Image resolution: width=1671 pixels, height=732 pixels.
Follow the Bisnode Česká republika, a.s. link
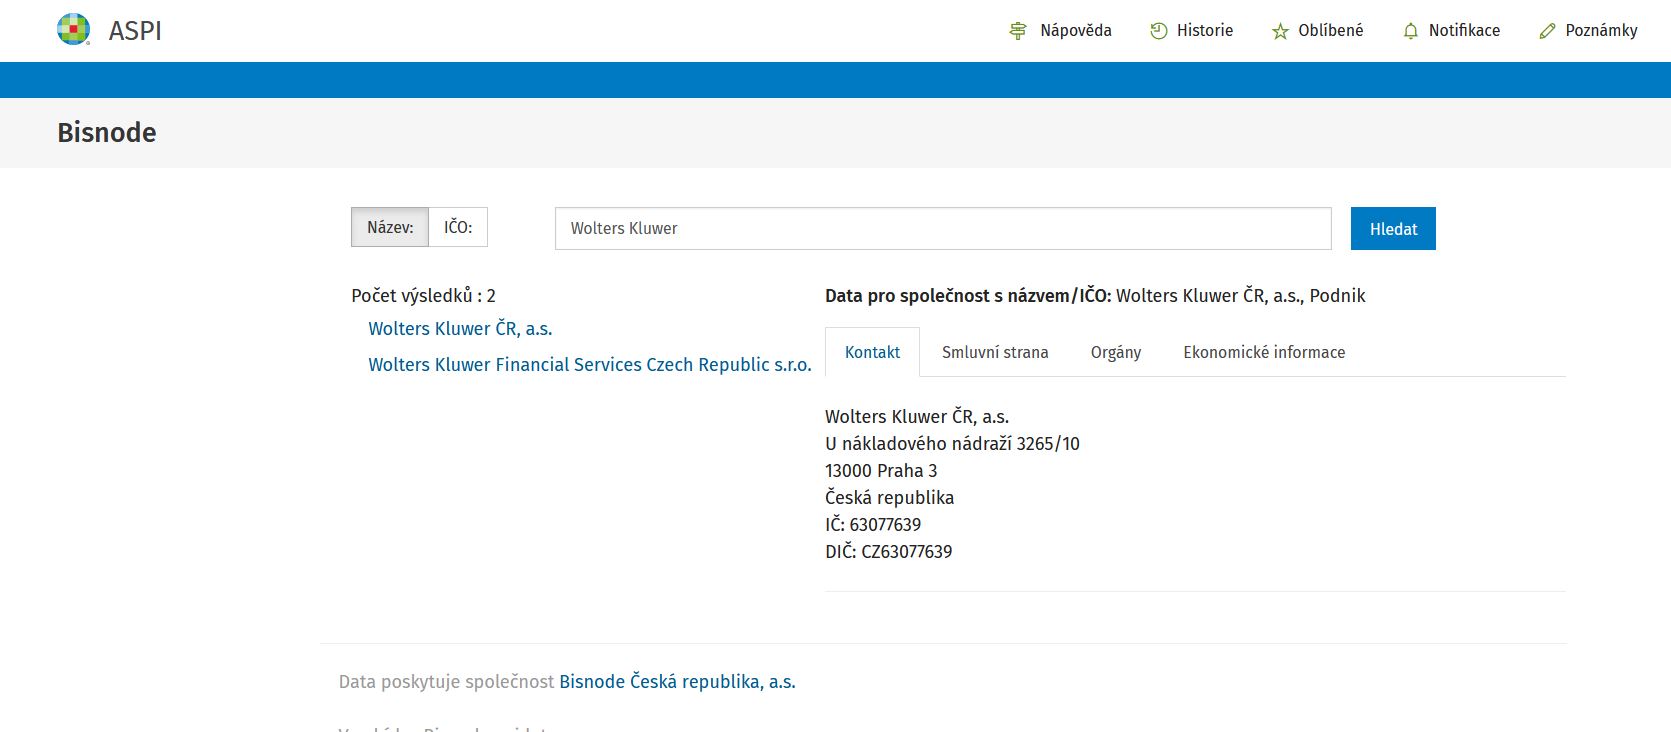677,682
